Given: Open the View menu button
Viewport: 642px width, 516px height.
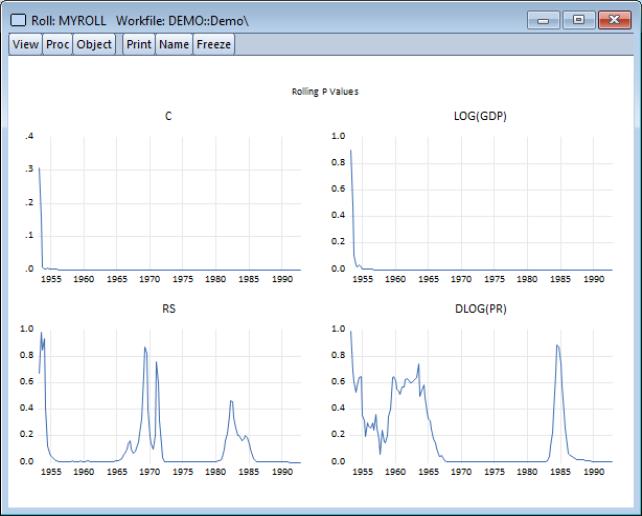Looking at the screenshot, I should [26, 44].
